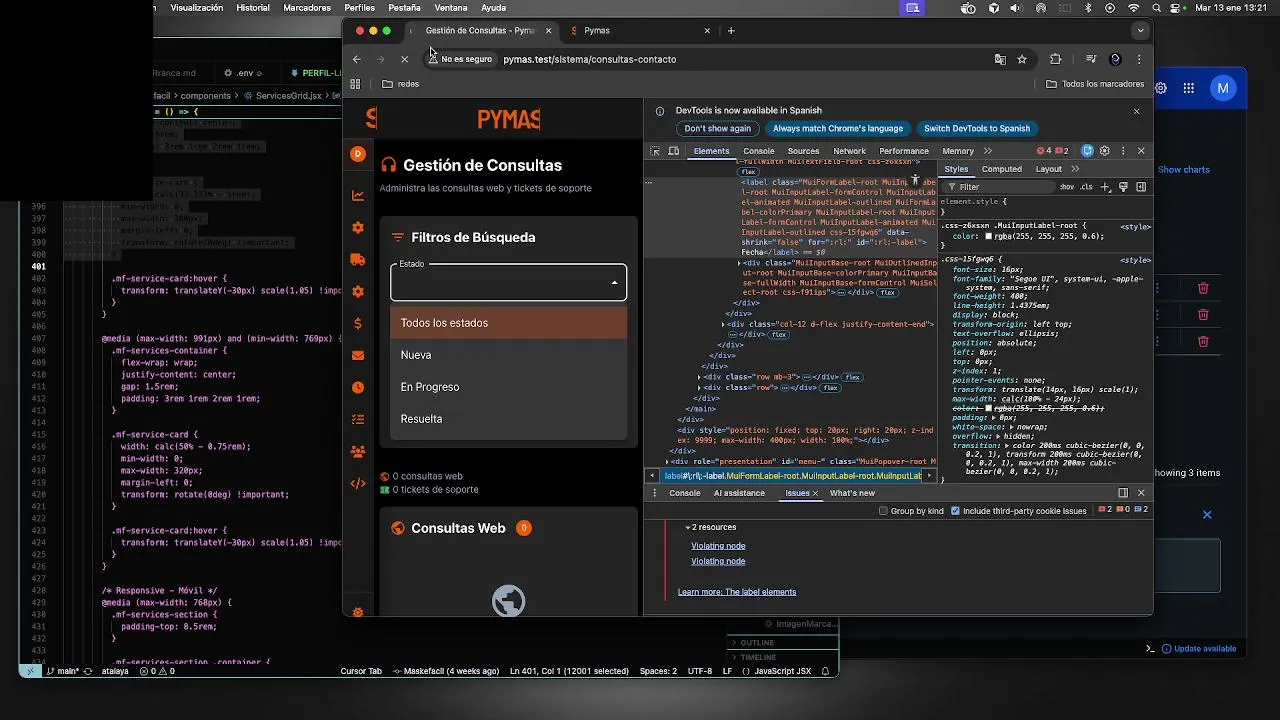
Task: Click the address bar URL pymas.test
Action: pyautogui.click(x=590, y=59)
